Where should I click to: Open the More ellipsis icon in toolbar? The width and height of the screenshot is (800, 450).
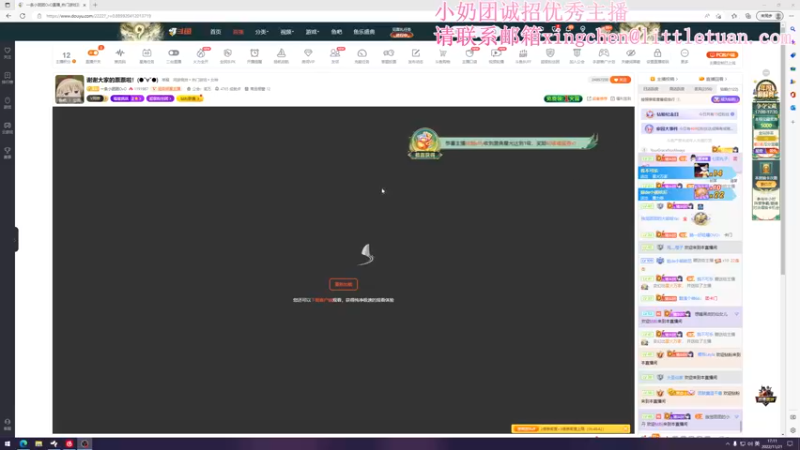pyautogui.click(x=684, y=53)
